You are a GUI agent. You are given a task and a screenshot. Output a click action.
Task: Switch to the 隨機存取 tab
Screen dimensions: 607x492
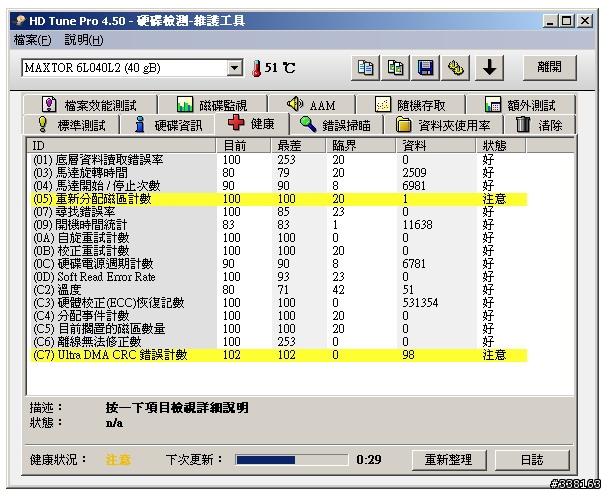pyautogui.click(x=410, y=105)
